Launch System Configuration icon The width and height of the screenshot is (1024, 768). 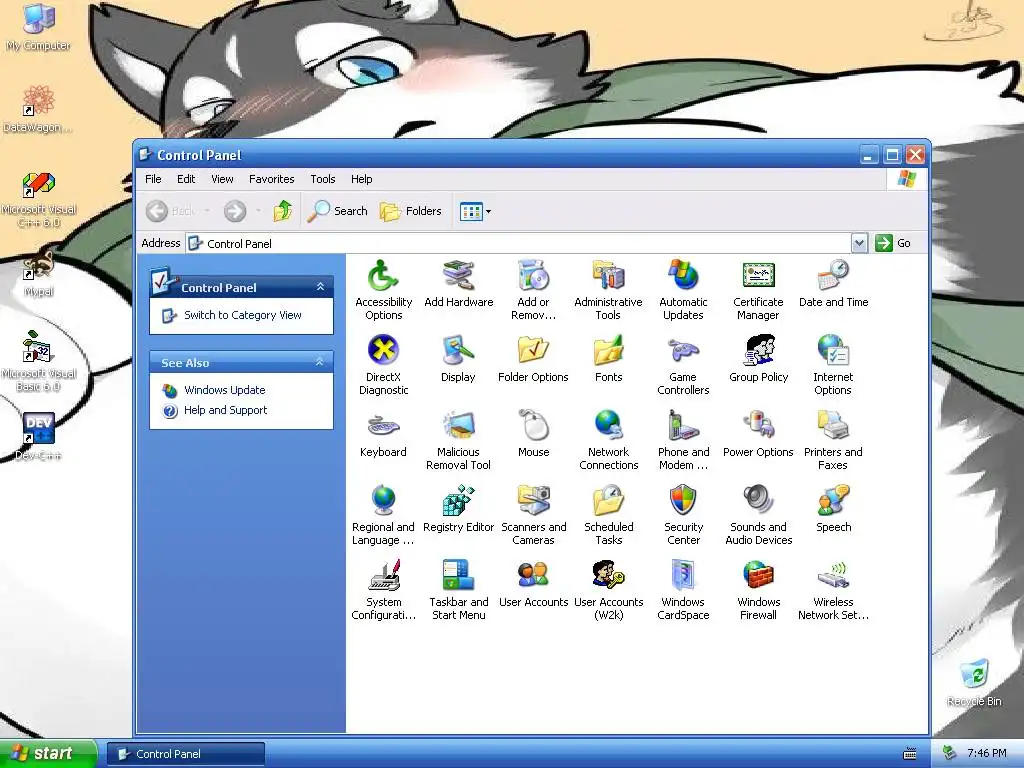click(x=383, y=576)
